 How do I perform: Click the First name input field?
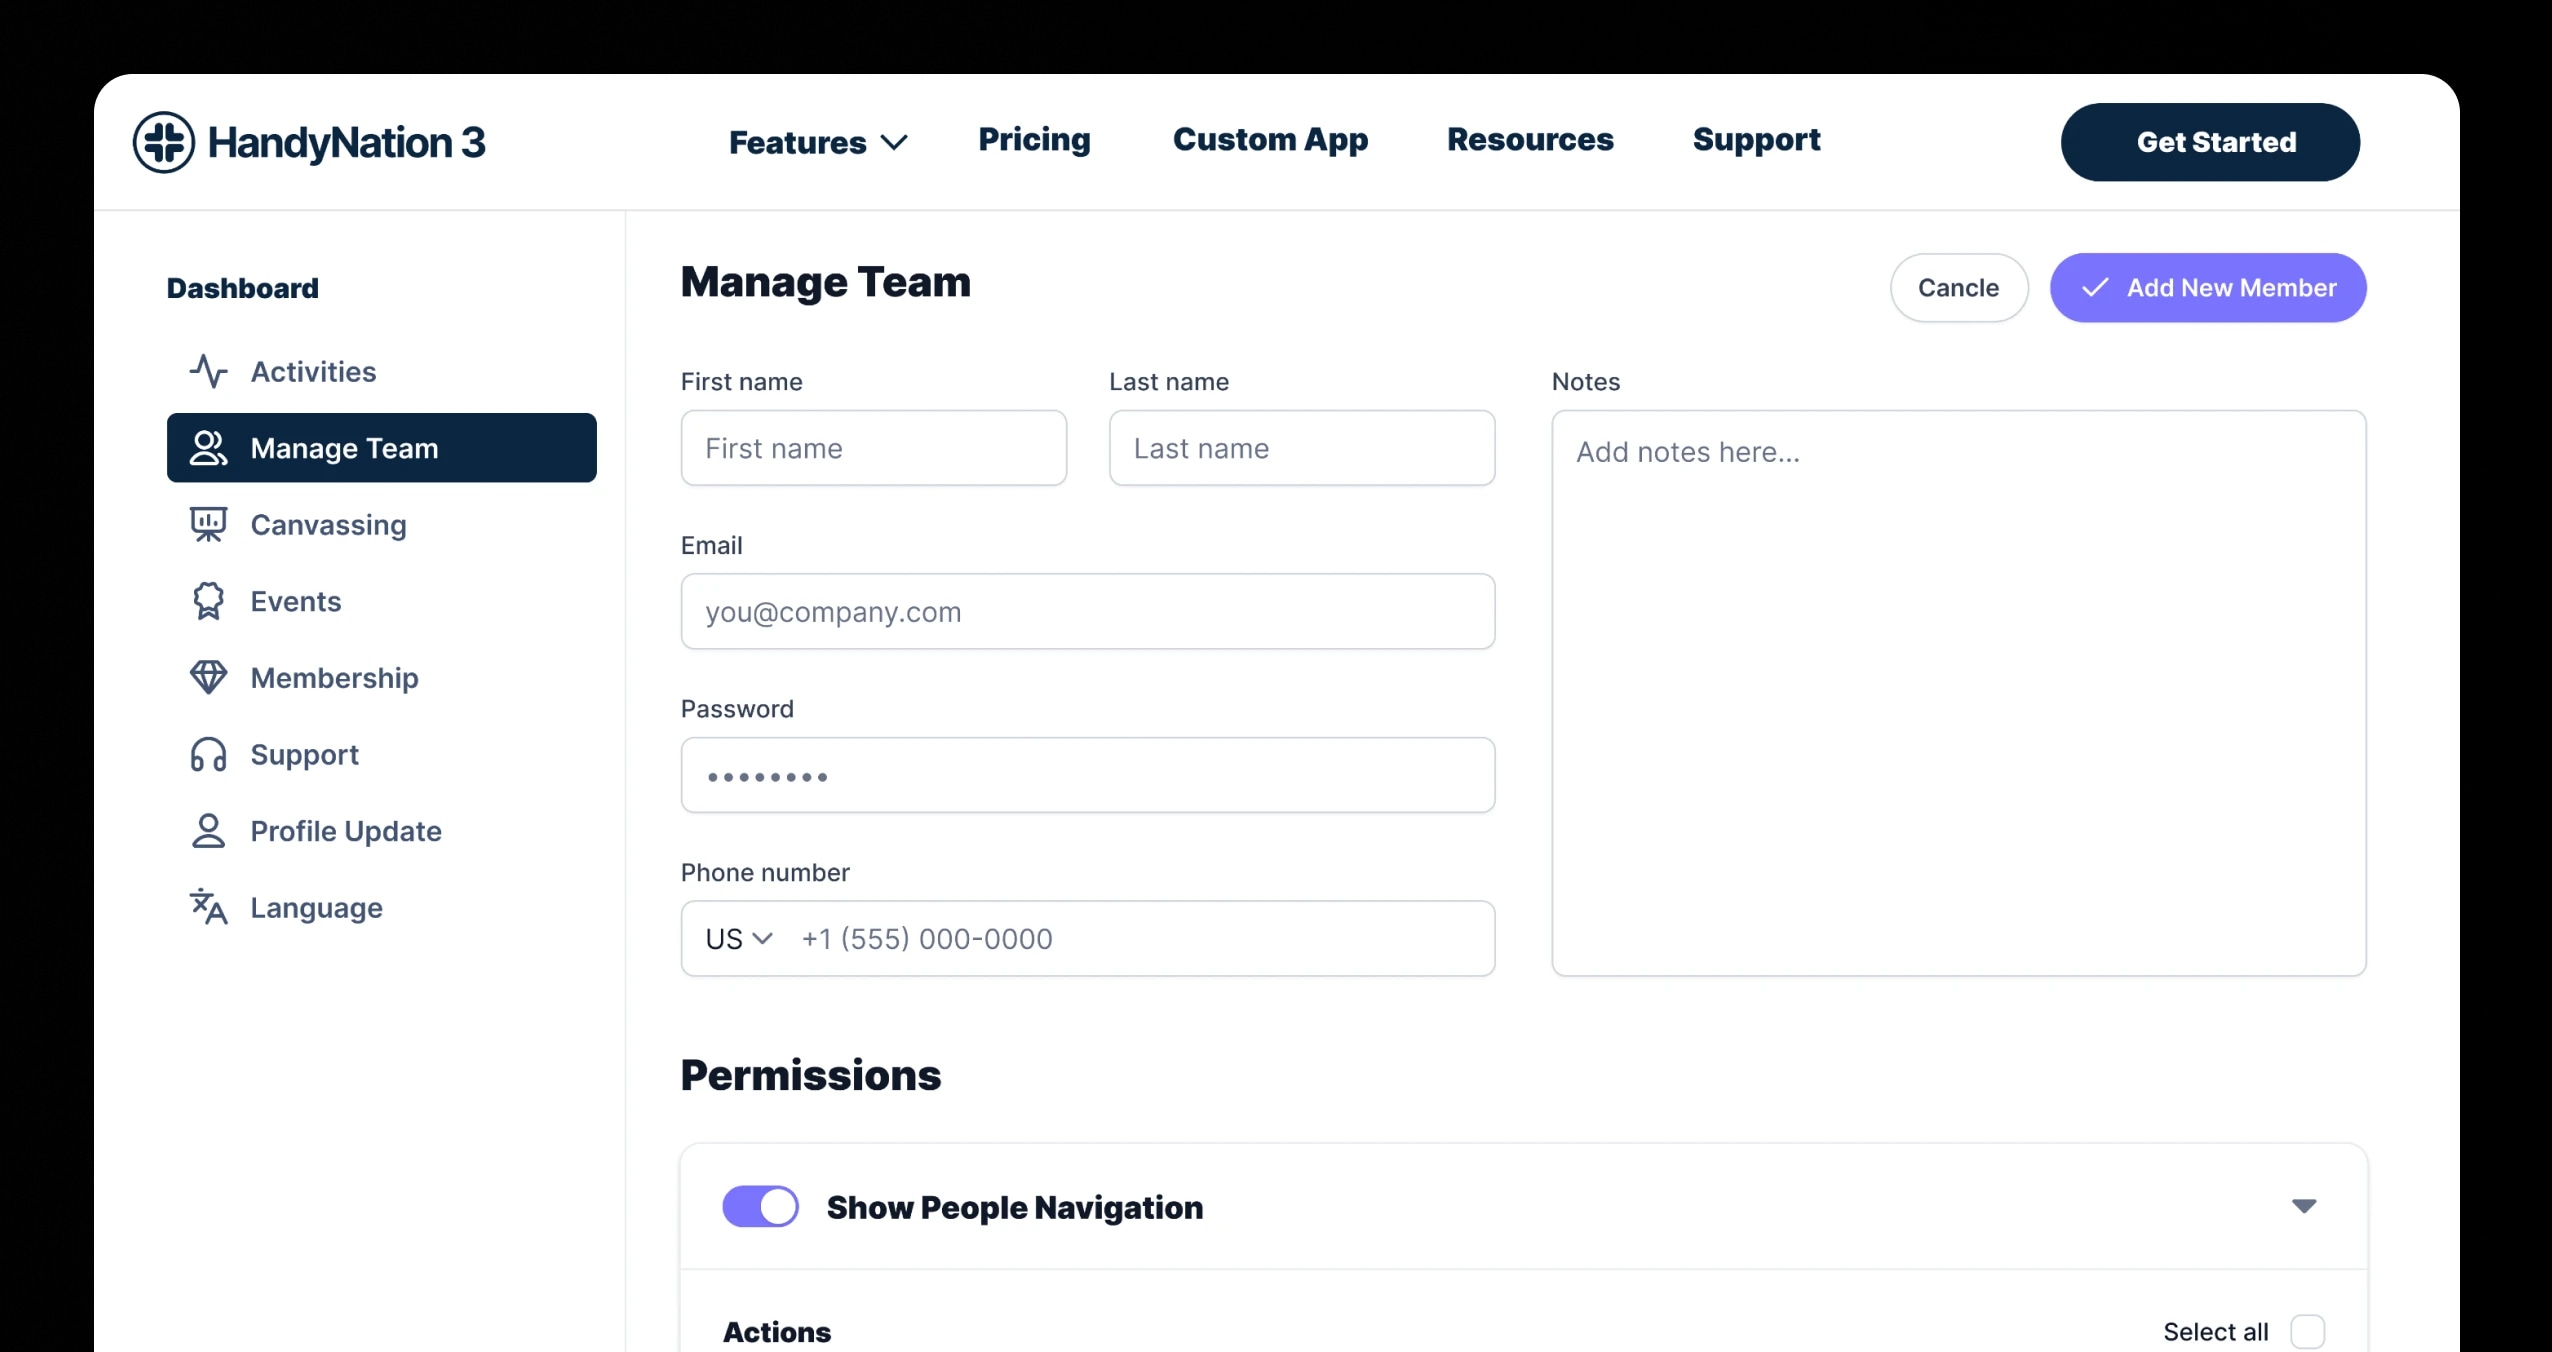tap(874, 448)
